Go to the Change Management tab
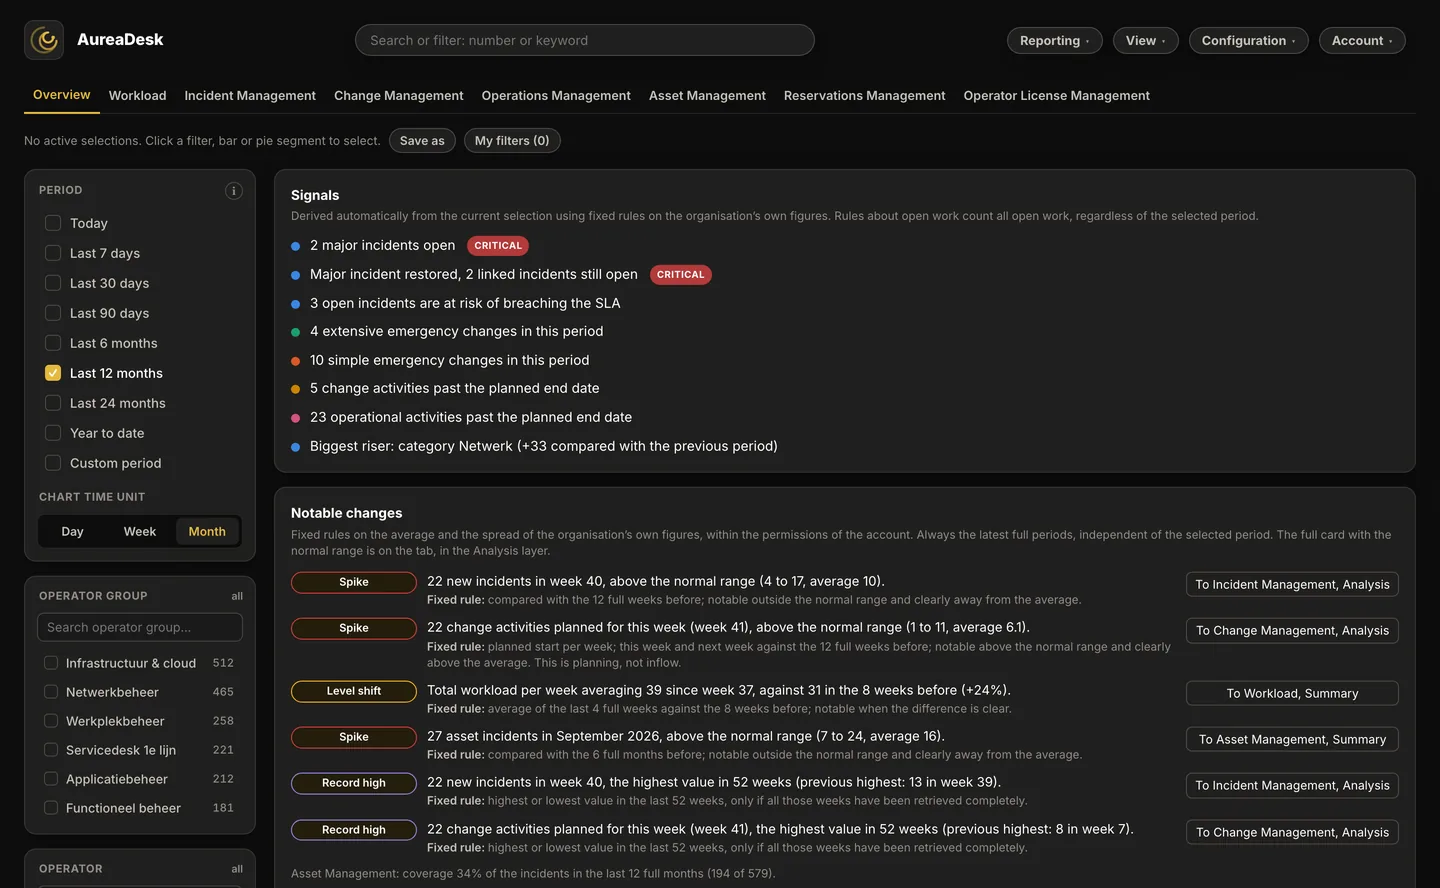 click(399, 96)
